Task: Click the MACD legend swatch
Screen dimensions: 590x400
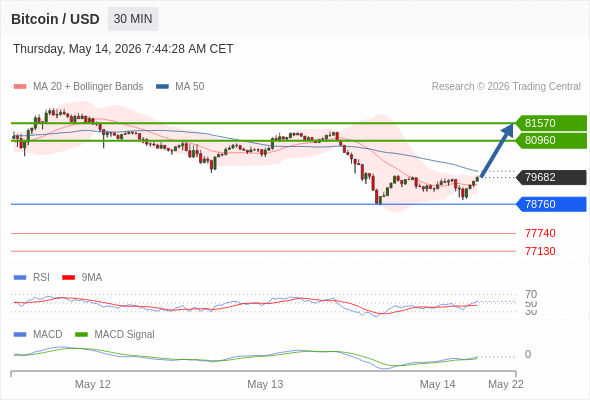Action: point(20,334)
